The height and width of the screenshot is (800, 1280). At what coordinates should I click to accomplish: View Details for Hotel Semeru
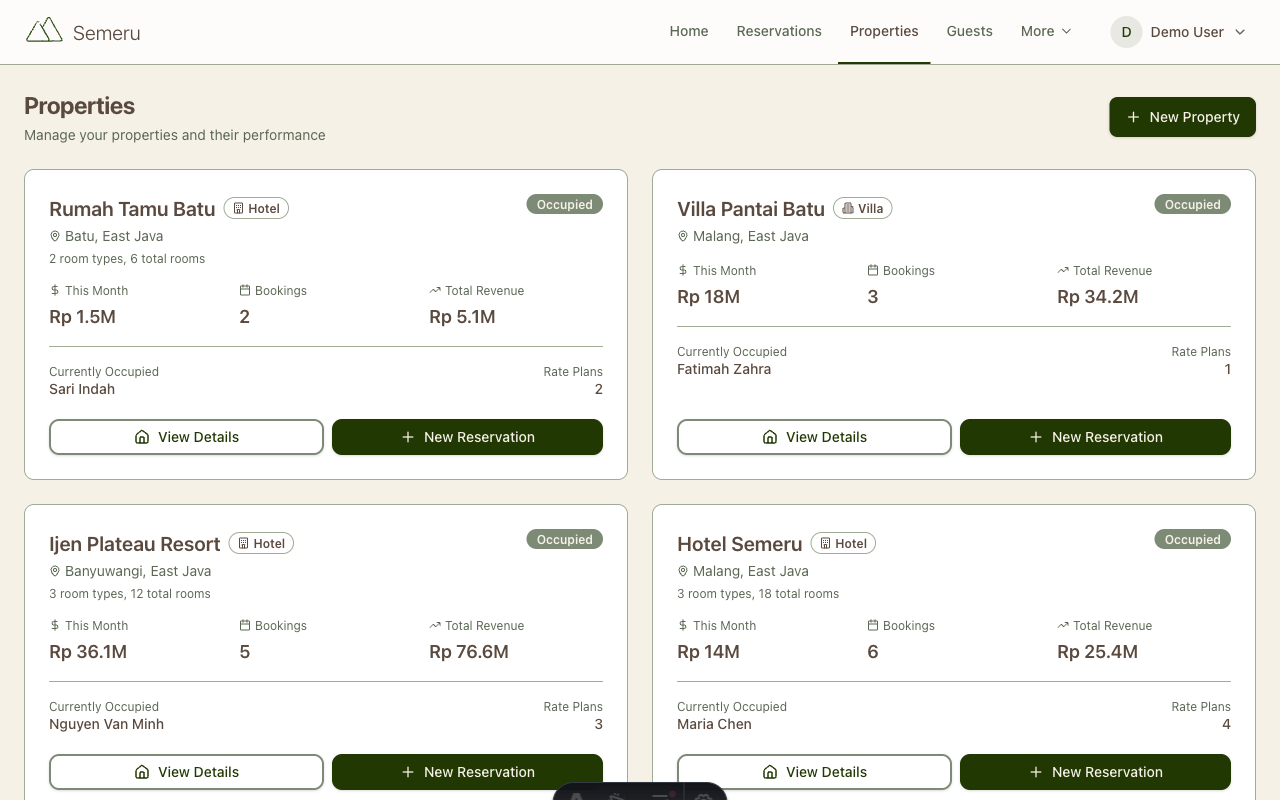pos(814,772)
